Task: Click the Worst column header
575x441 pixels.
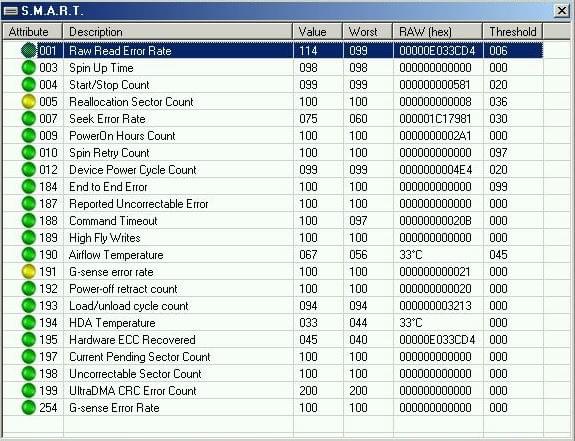Action: point(368,32)
